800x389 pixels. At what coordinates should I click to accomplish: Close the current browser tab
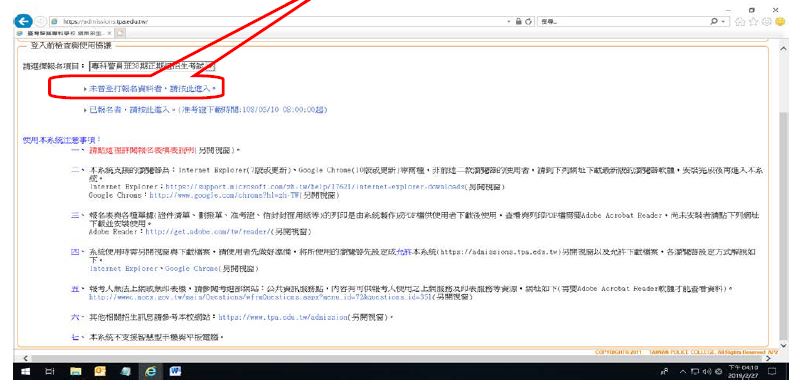tap(110, 33)
